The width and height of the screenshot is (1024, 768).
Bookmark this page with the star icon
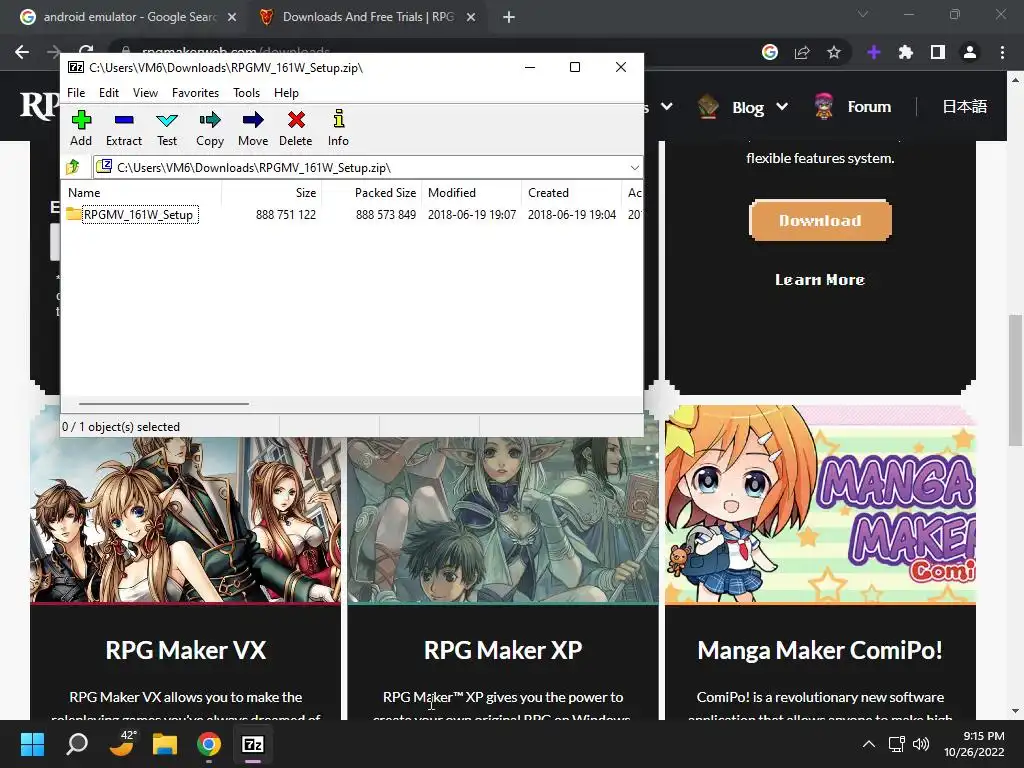[x=834, y=52]
